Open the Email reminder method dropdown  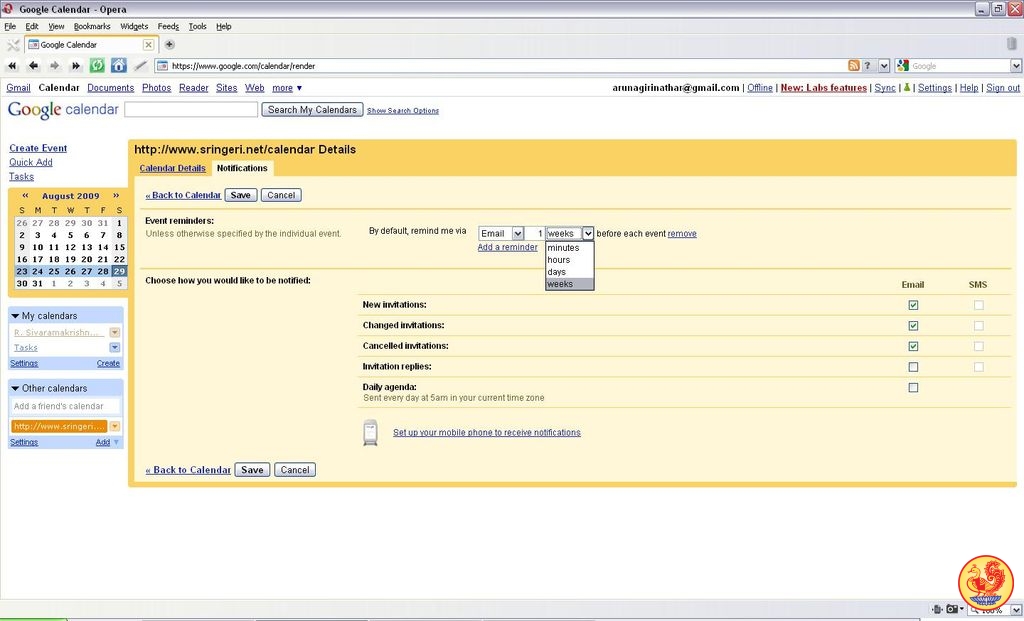coord(501,233)
